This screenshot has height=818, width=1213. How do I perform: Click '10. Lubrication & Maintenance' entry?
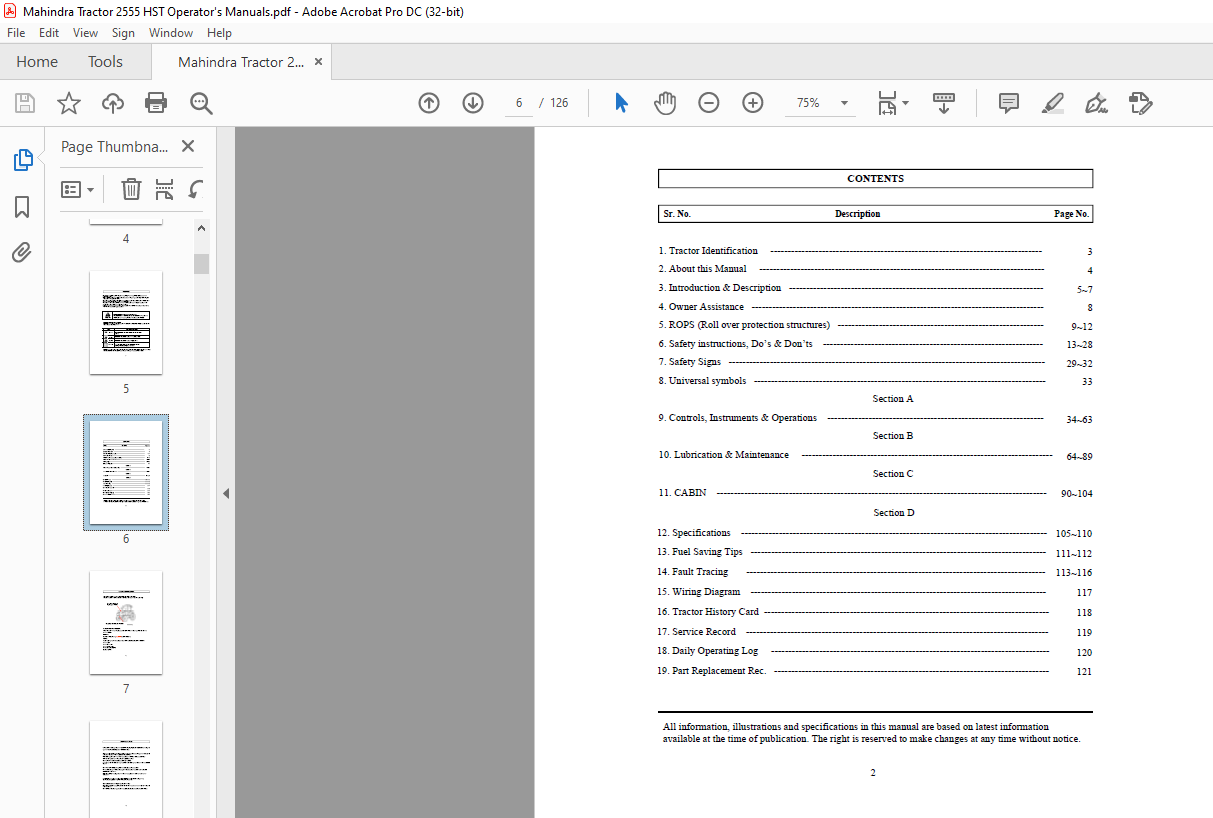tap(723, 455)
